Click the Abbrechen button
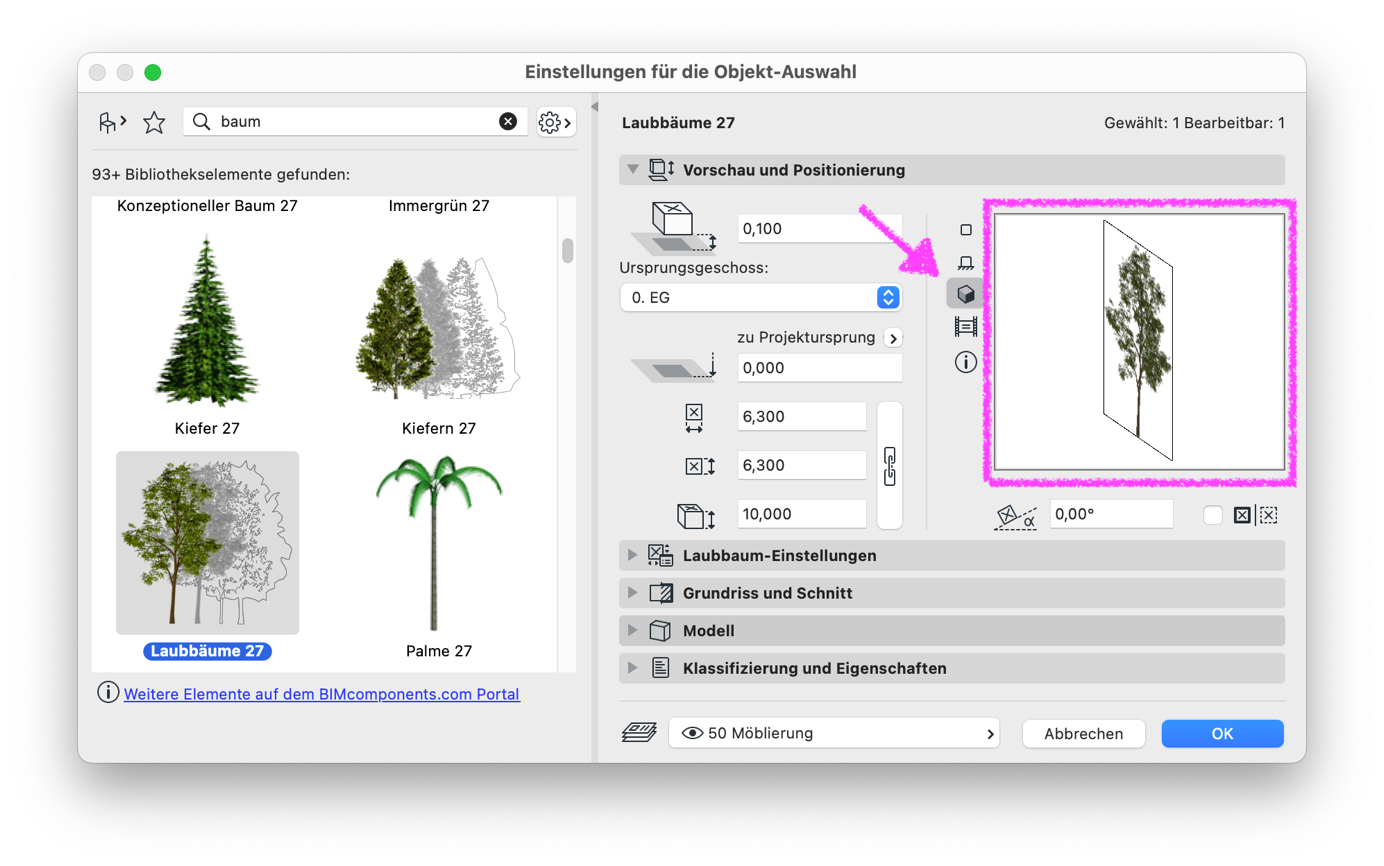This screenshot has width=1384, height=866. tap(1083, 733)
